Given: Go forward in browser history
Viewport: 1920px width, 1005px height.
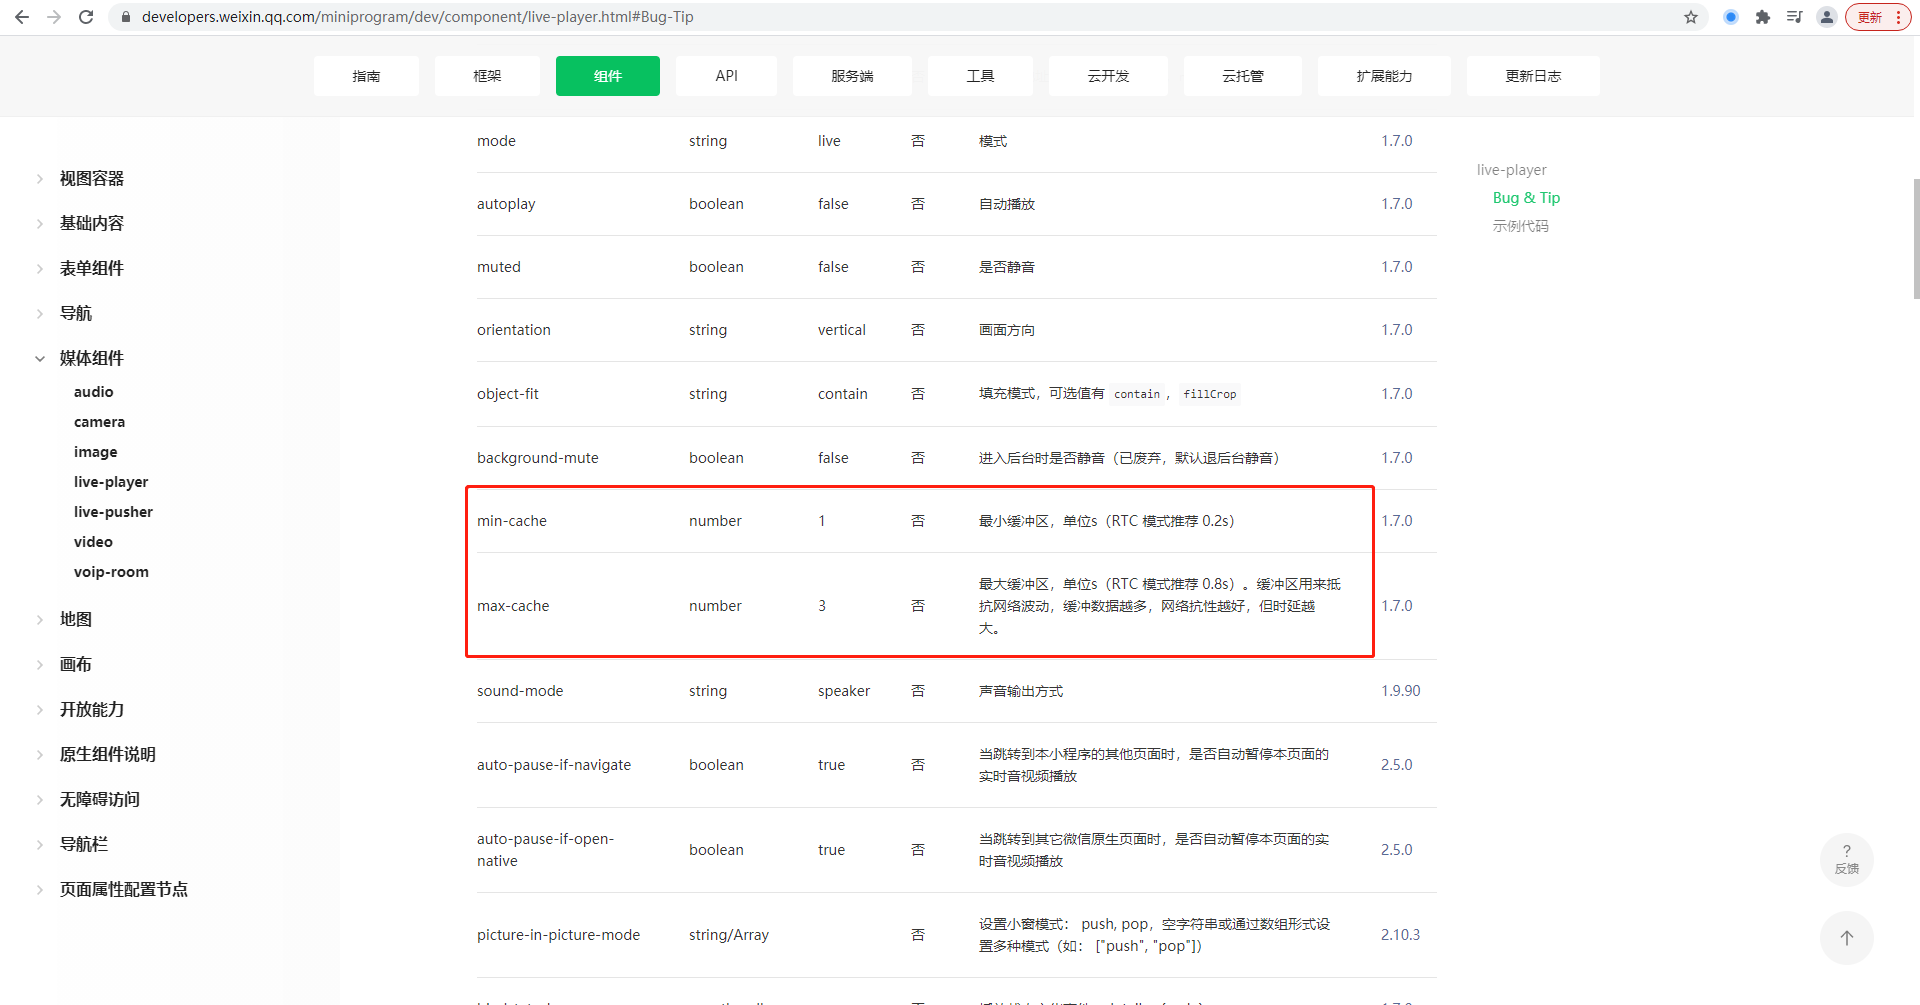Looking at the screenshot, I should click(x=54, y=17).
